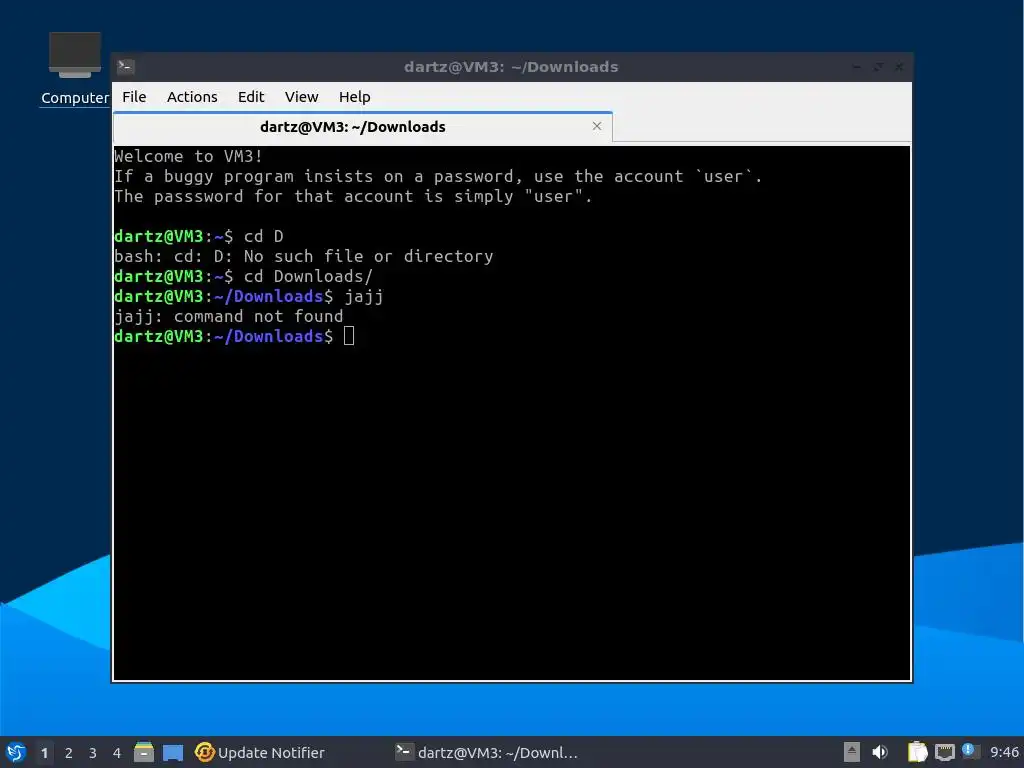
Task: Launch the file manager from the panel
Action: pyautogui.click(x=144, y=752)
